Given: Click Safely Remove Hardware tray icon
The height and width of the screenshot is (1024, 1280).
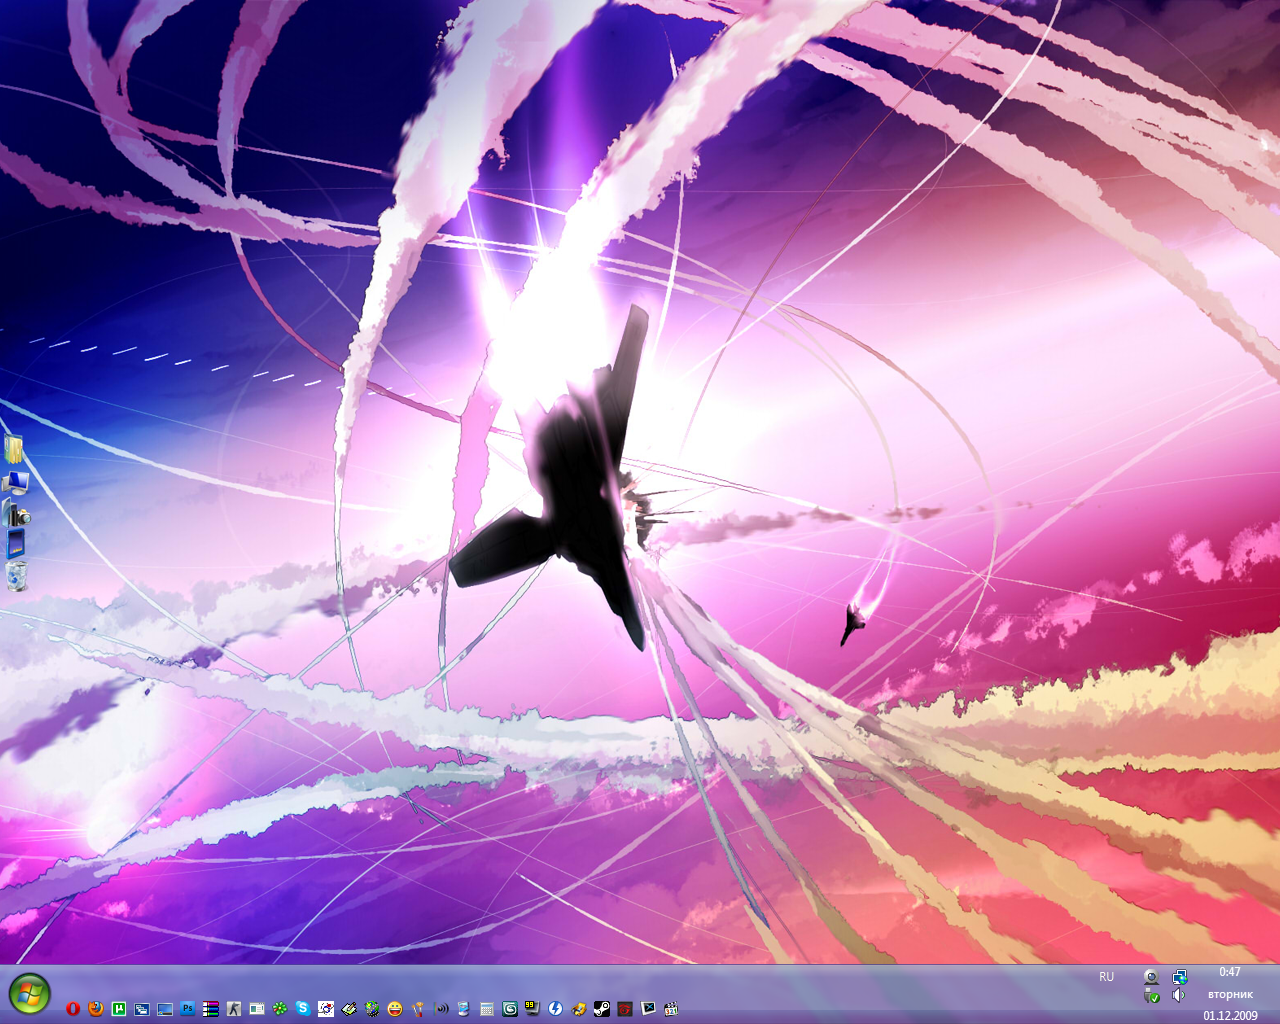Looking at the screenshot, I should 1152,996.
